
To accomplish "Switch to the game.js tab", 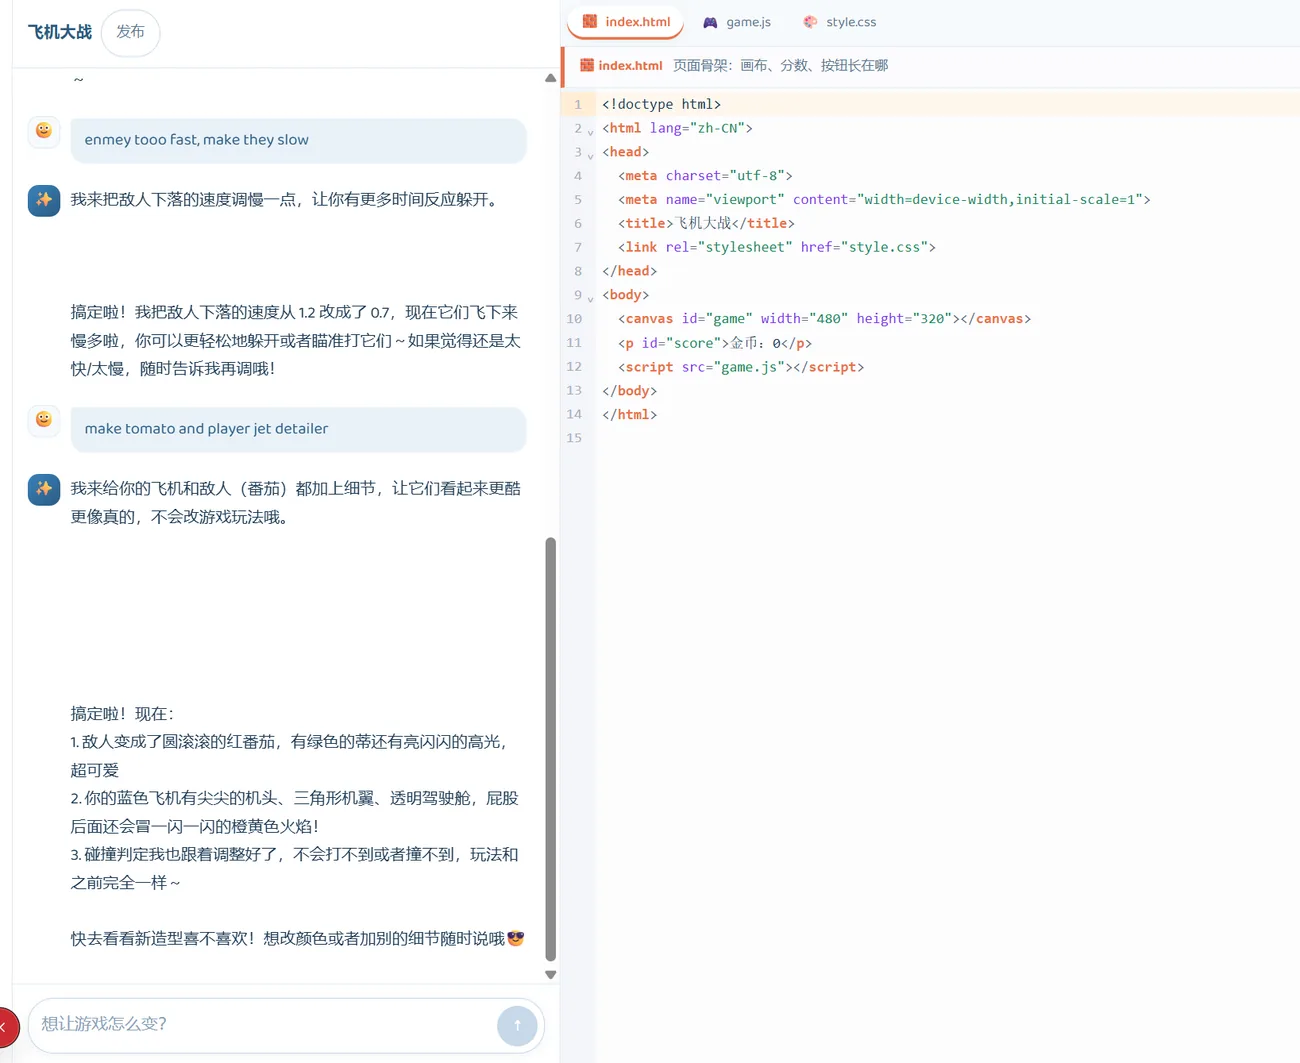I will [x=737, y=22].
